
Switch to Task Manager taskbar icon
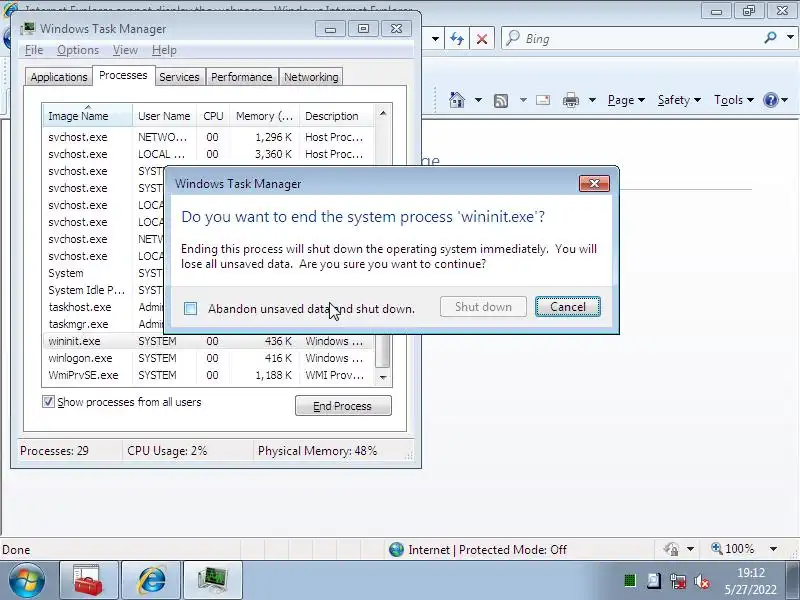[213, 580]
